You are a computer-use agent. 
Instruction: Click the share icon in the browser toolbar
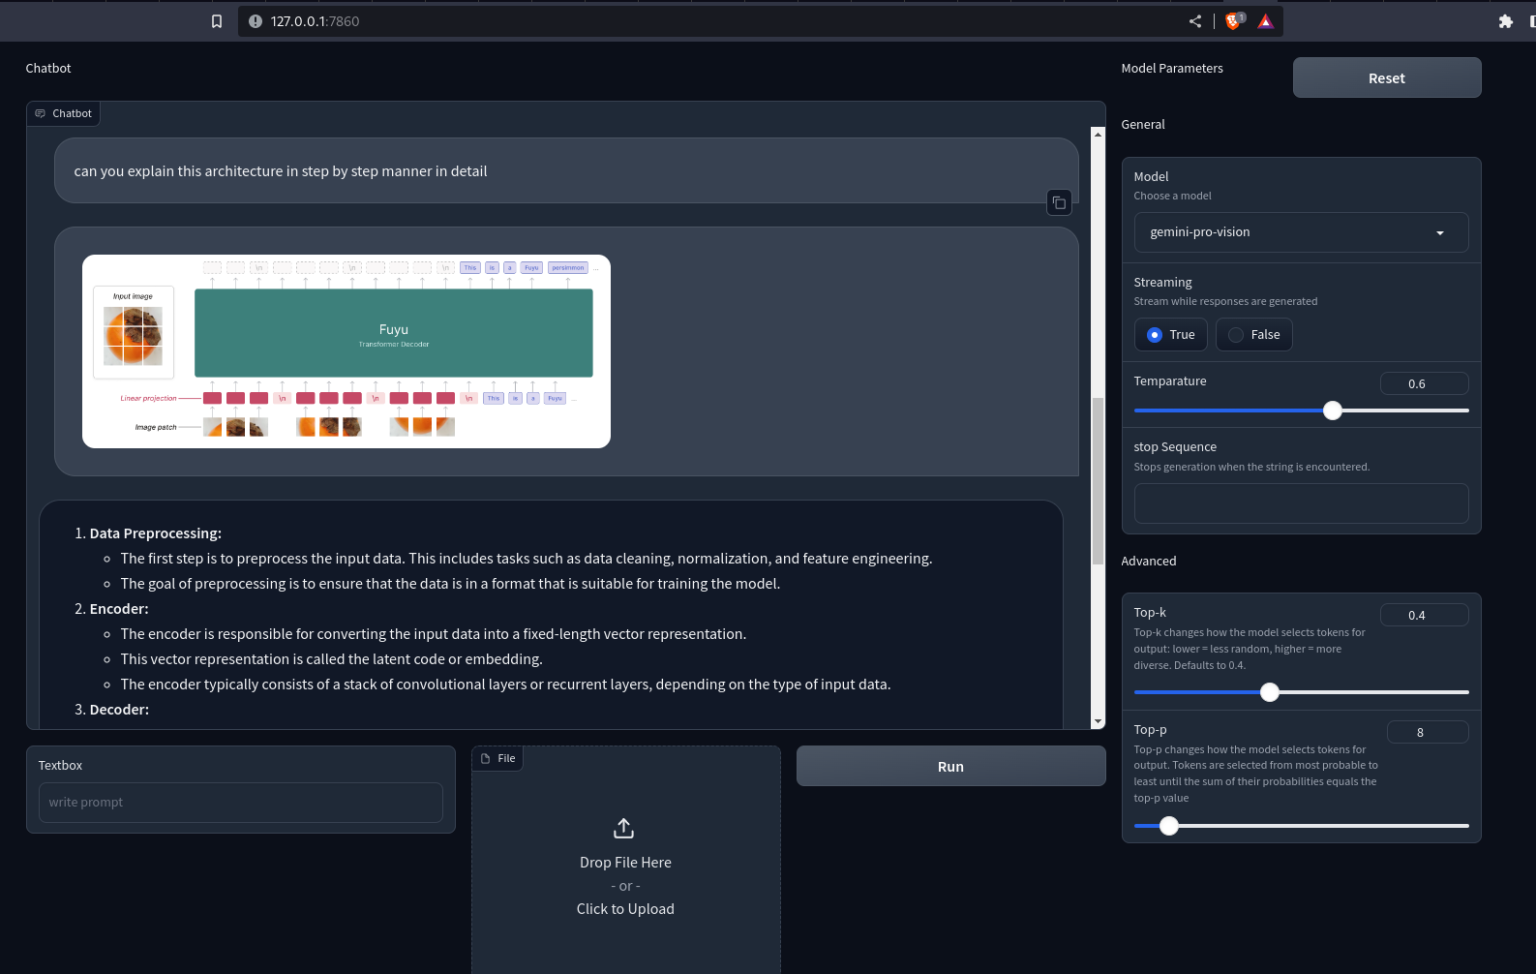click(x=1194, y=20)
